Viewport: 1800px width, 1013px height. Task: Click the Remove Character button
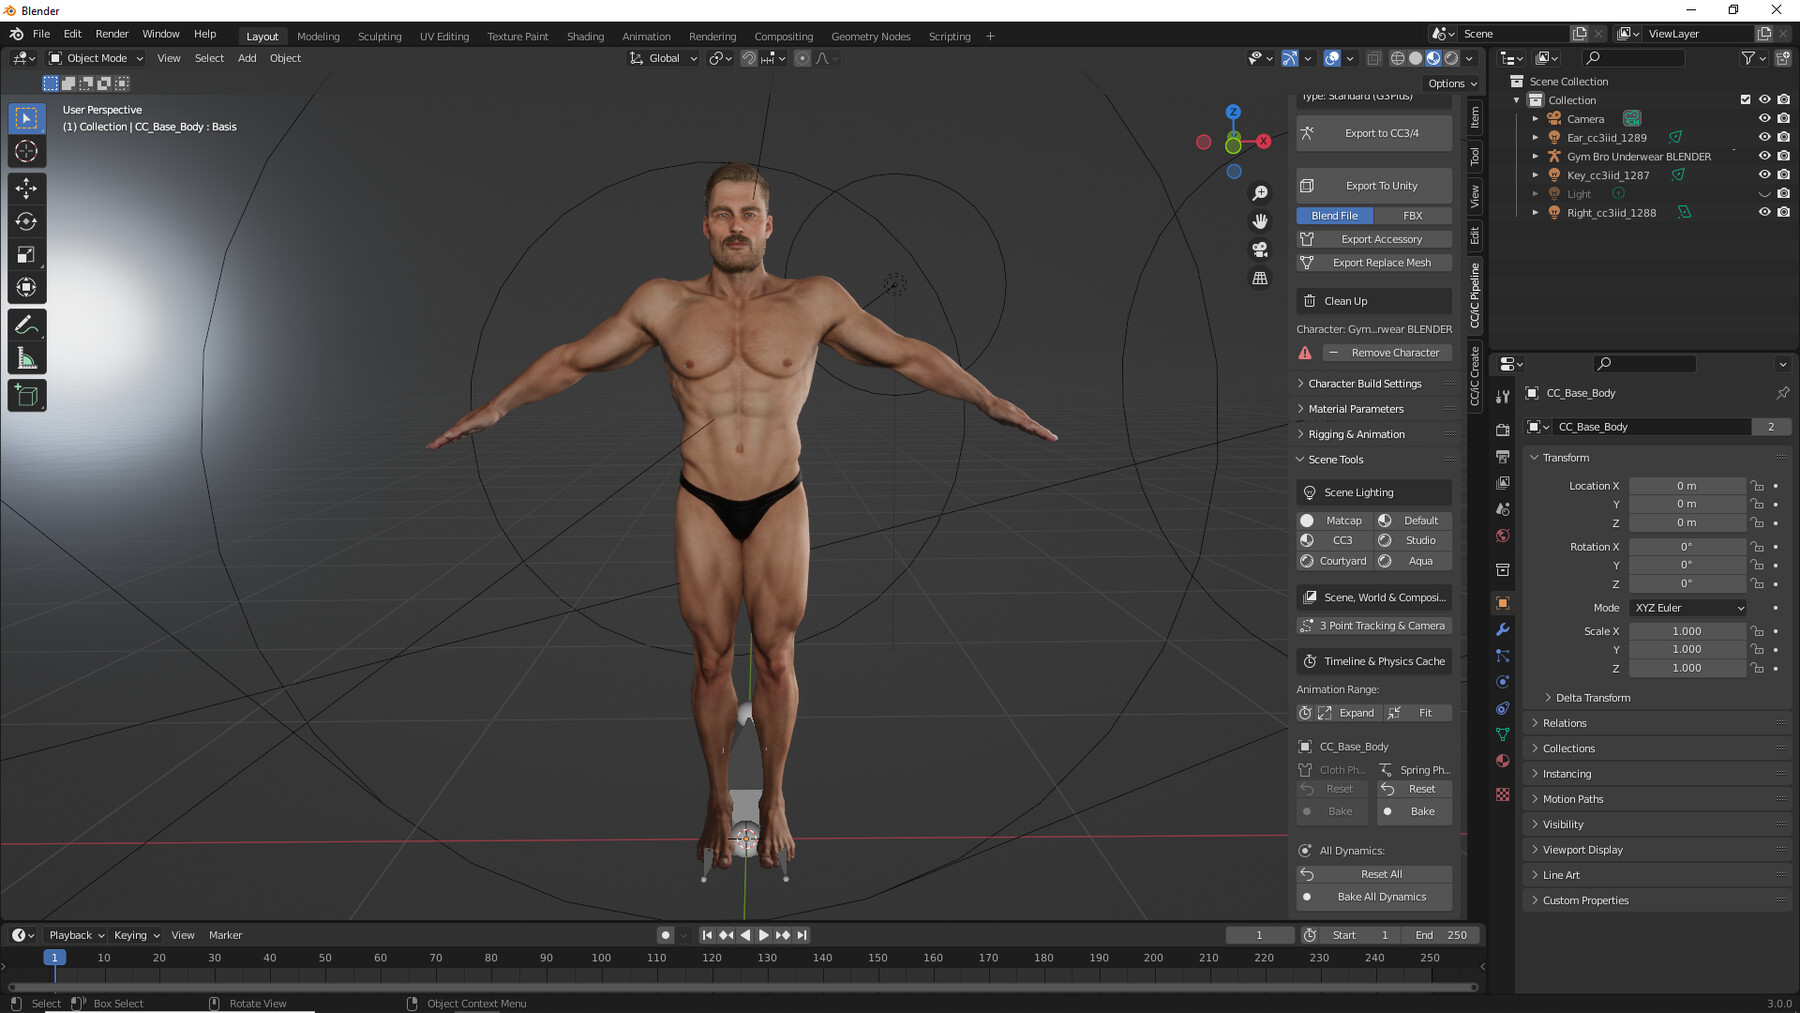(x=1386, y=353)
